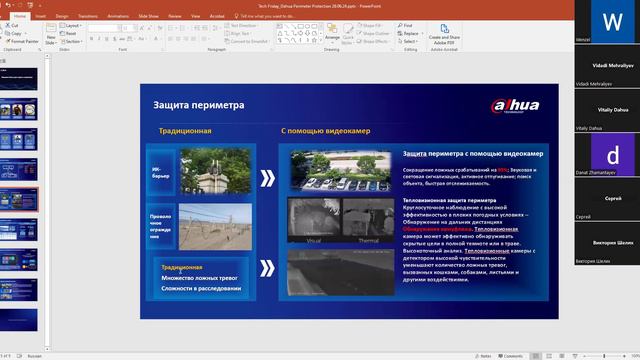Viewport: 640px width, 360px height.
Task: Click the С помощью видеокамер heading
Action: pos(326,131)
